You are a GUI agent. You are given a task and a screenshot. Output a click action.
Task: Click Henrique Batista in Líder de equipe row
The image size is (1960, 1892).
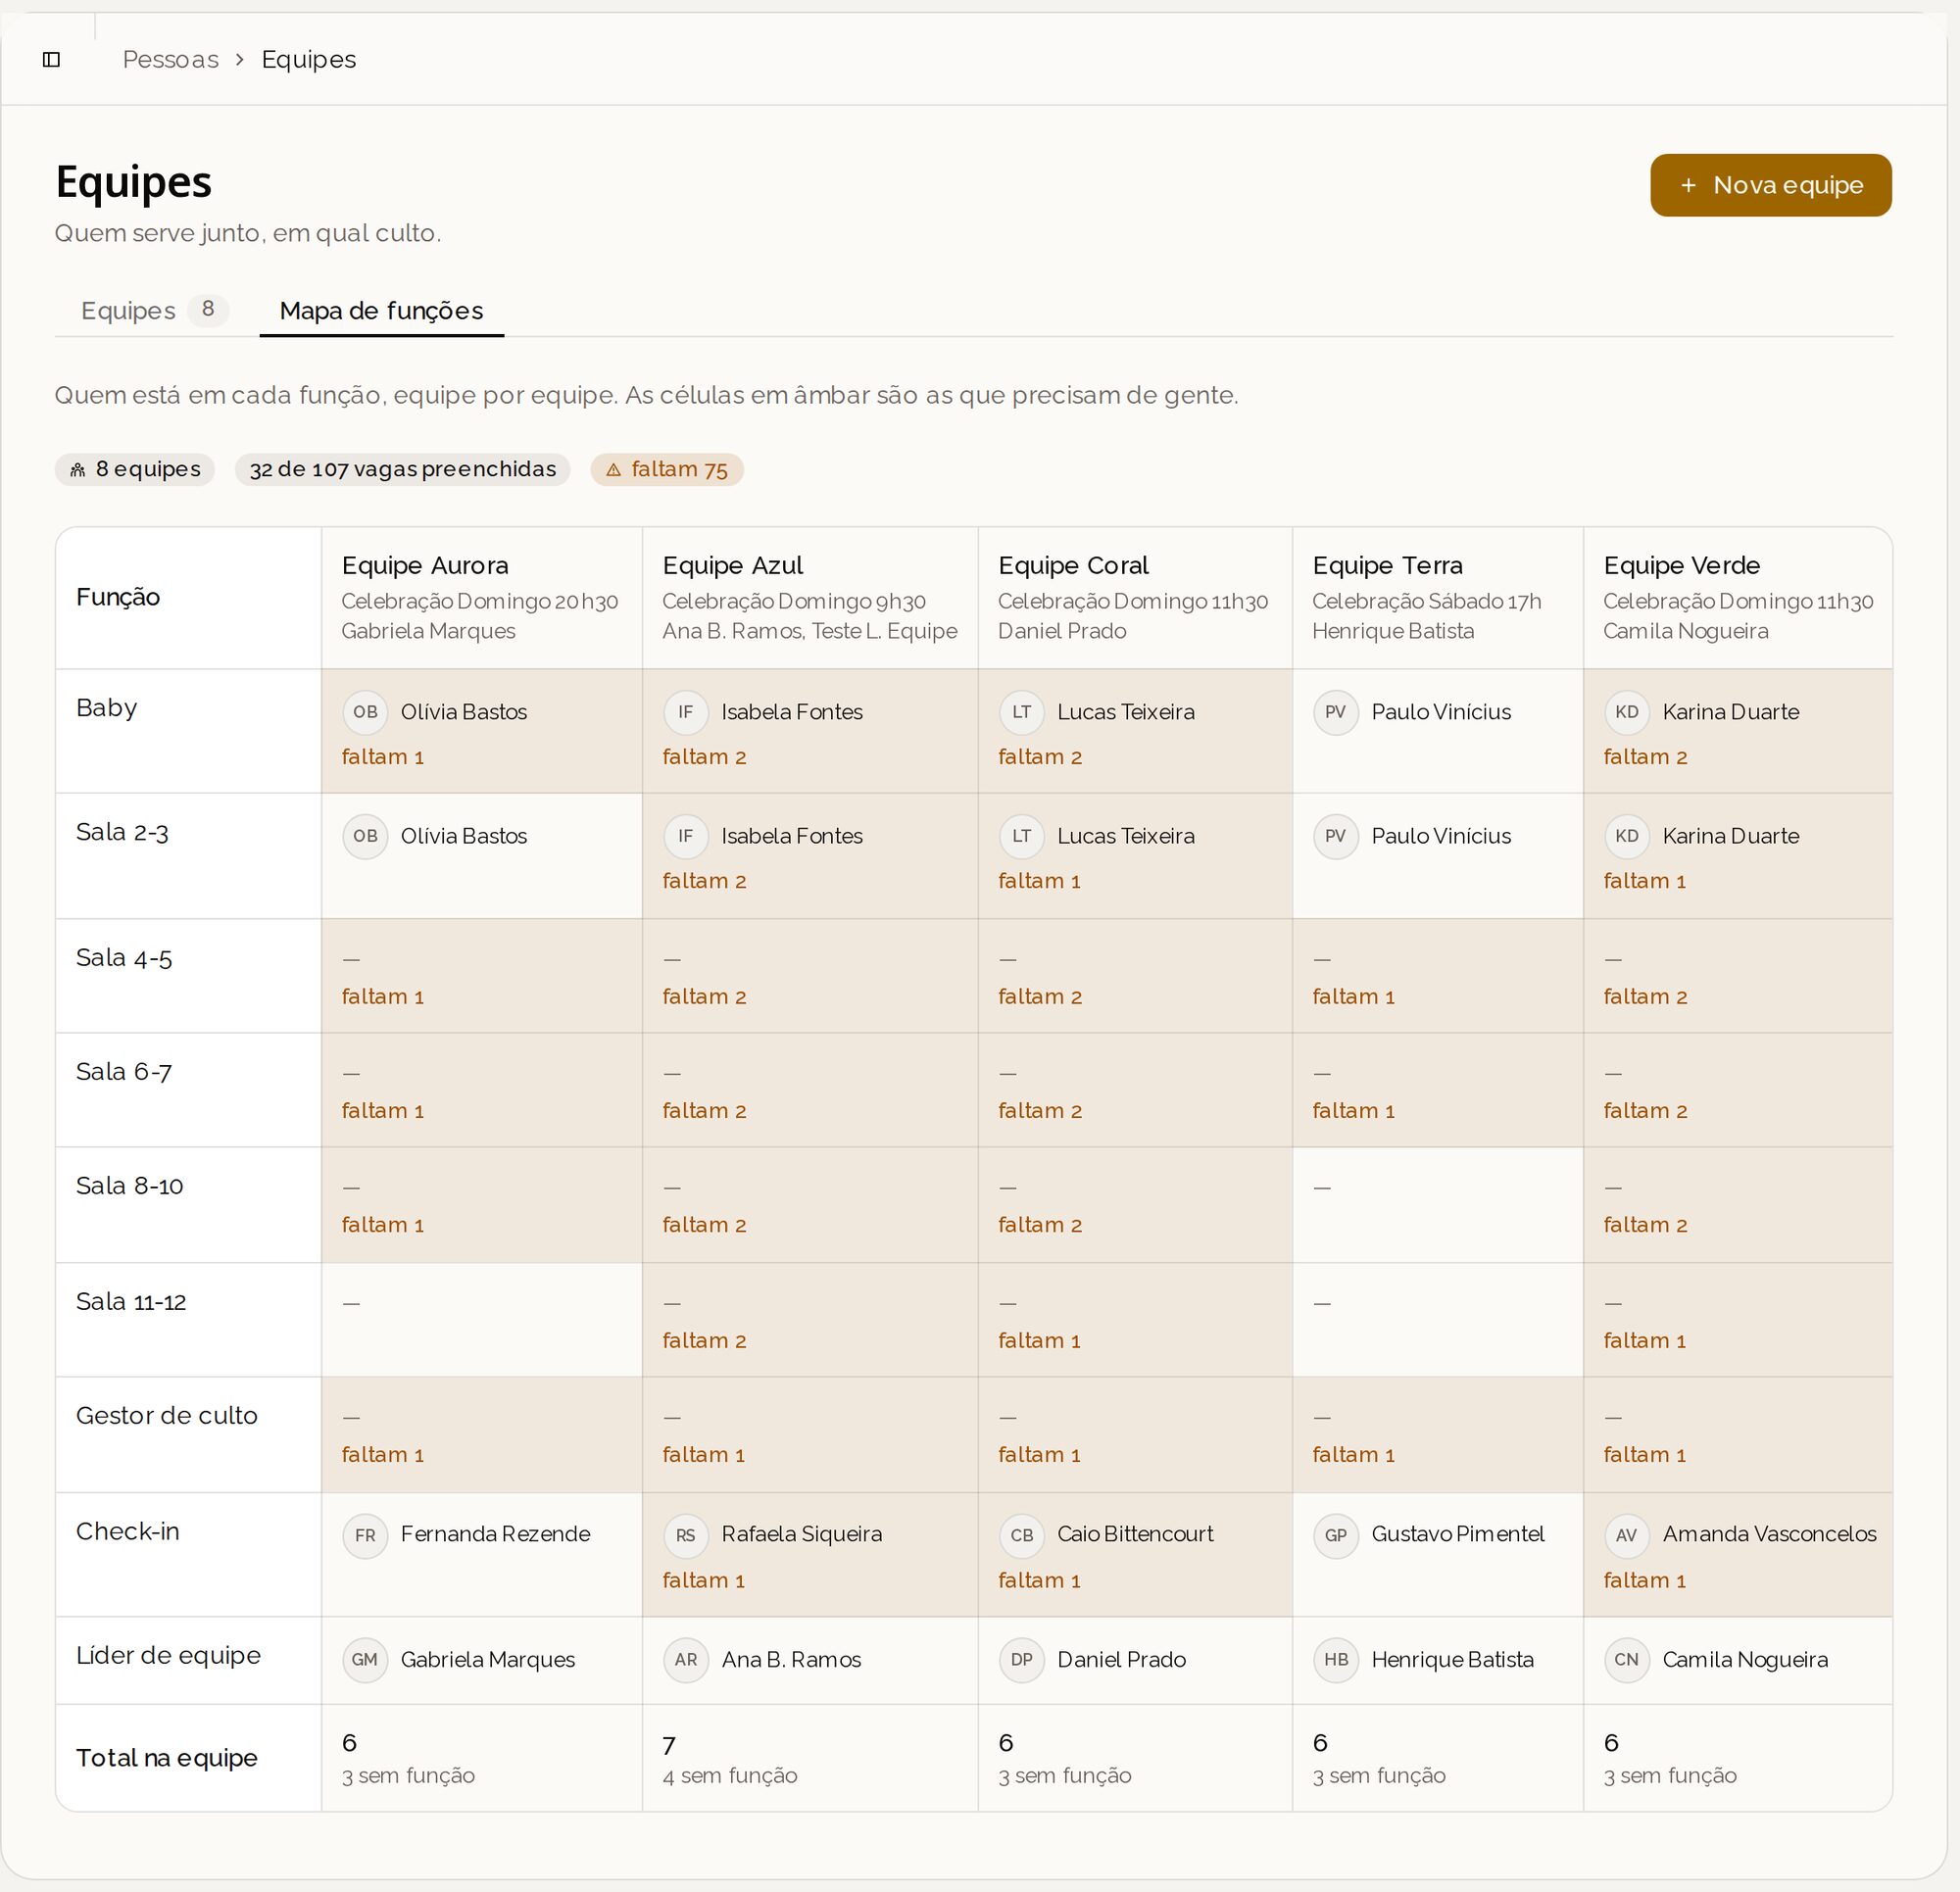[x=1452, y=1660]
